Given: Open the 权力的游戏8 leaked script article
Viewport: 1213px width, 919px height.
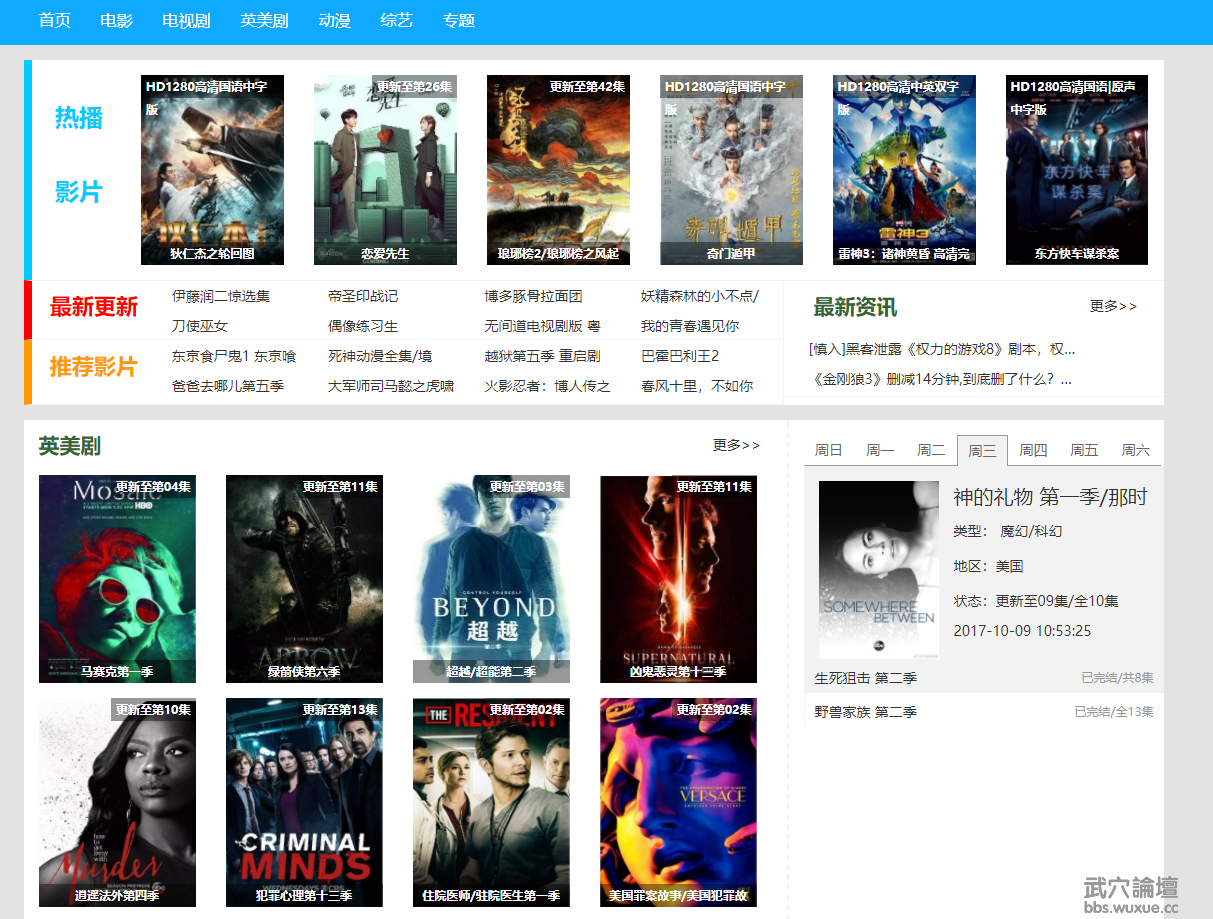Looking at the screenshot, I should (x=942, y=349).
